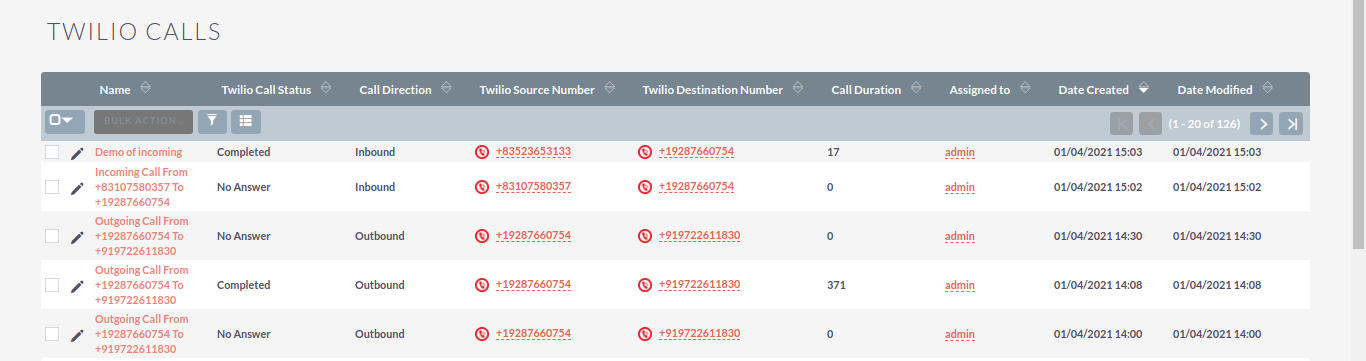The height and width of the screenshot is (361, 1366).
Task: Click source phone icon in 14:30 outgoing row
Action: pyautogui.click(x=482, y=236)
